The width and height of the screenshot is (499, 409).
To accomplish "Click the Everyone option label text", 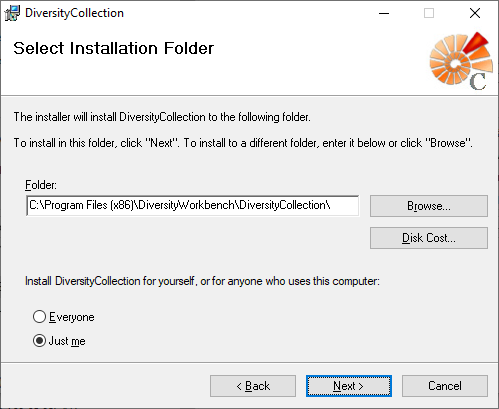I will (x=72, y=317).
